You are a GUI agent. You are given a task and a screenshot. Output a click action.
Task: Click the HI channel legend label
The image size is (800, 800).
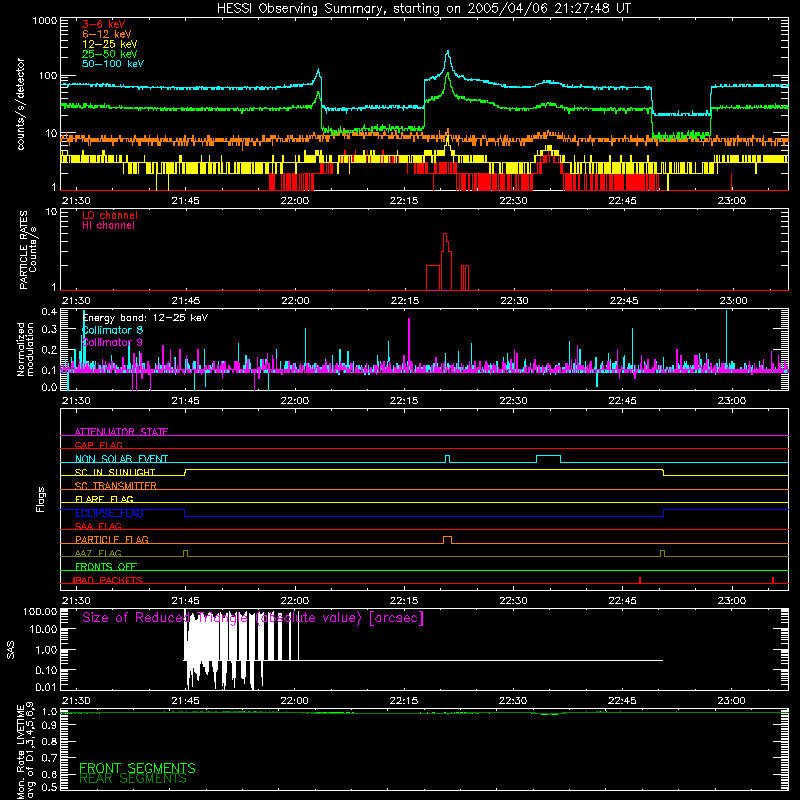108,226
